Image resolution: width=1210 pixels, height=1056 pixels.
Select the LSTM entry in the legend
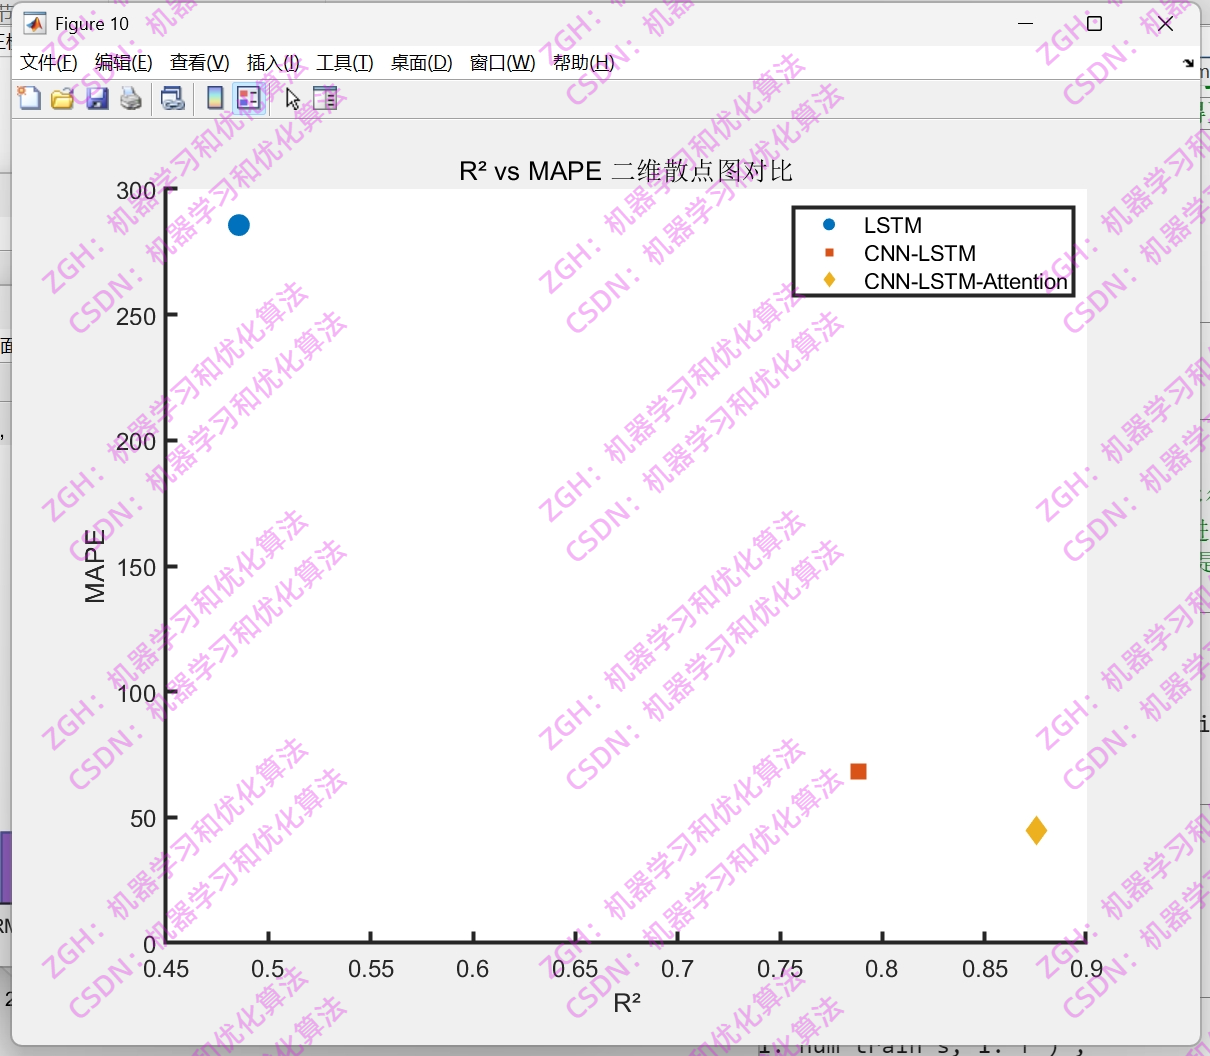892,225
